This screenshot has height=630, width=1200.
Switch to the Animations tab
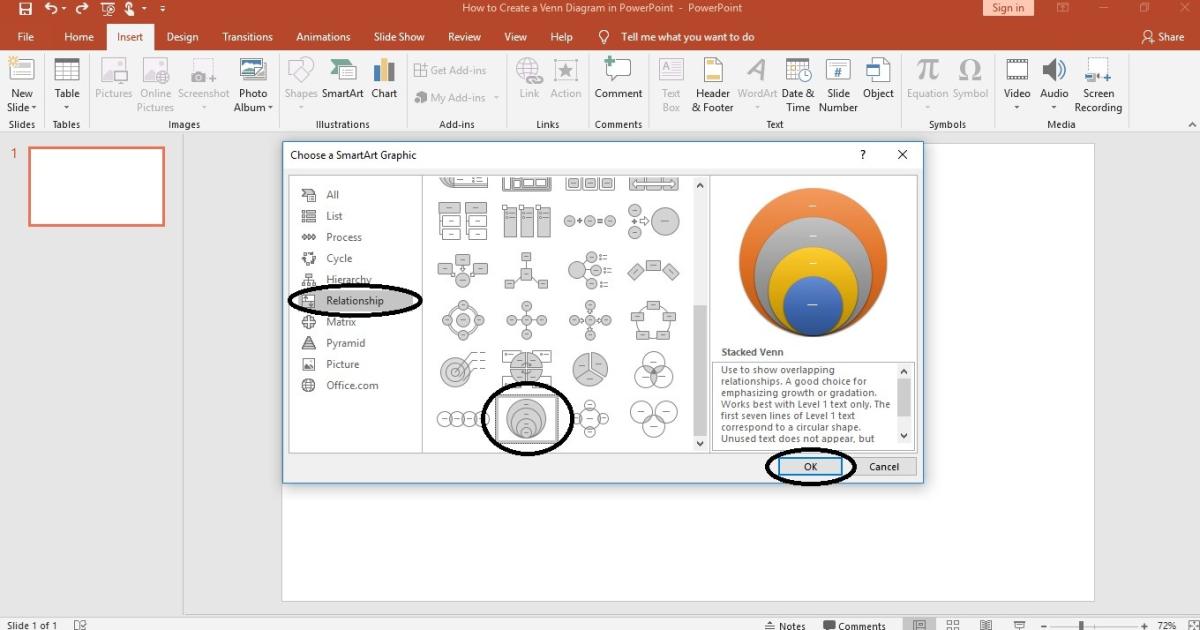(x=322, y=36)
